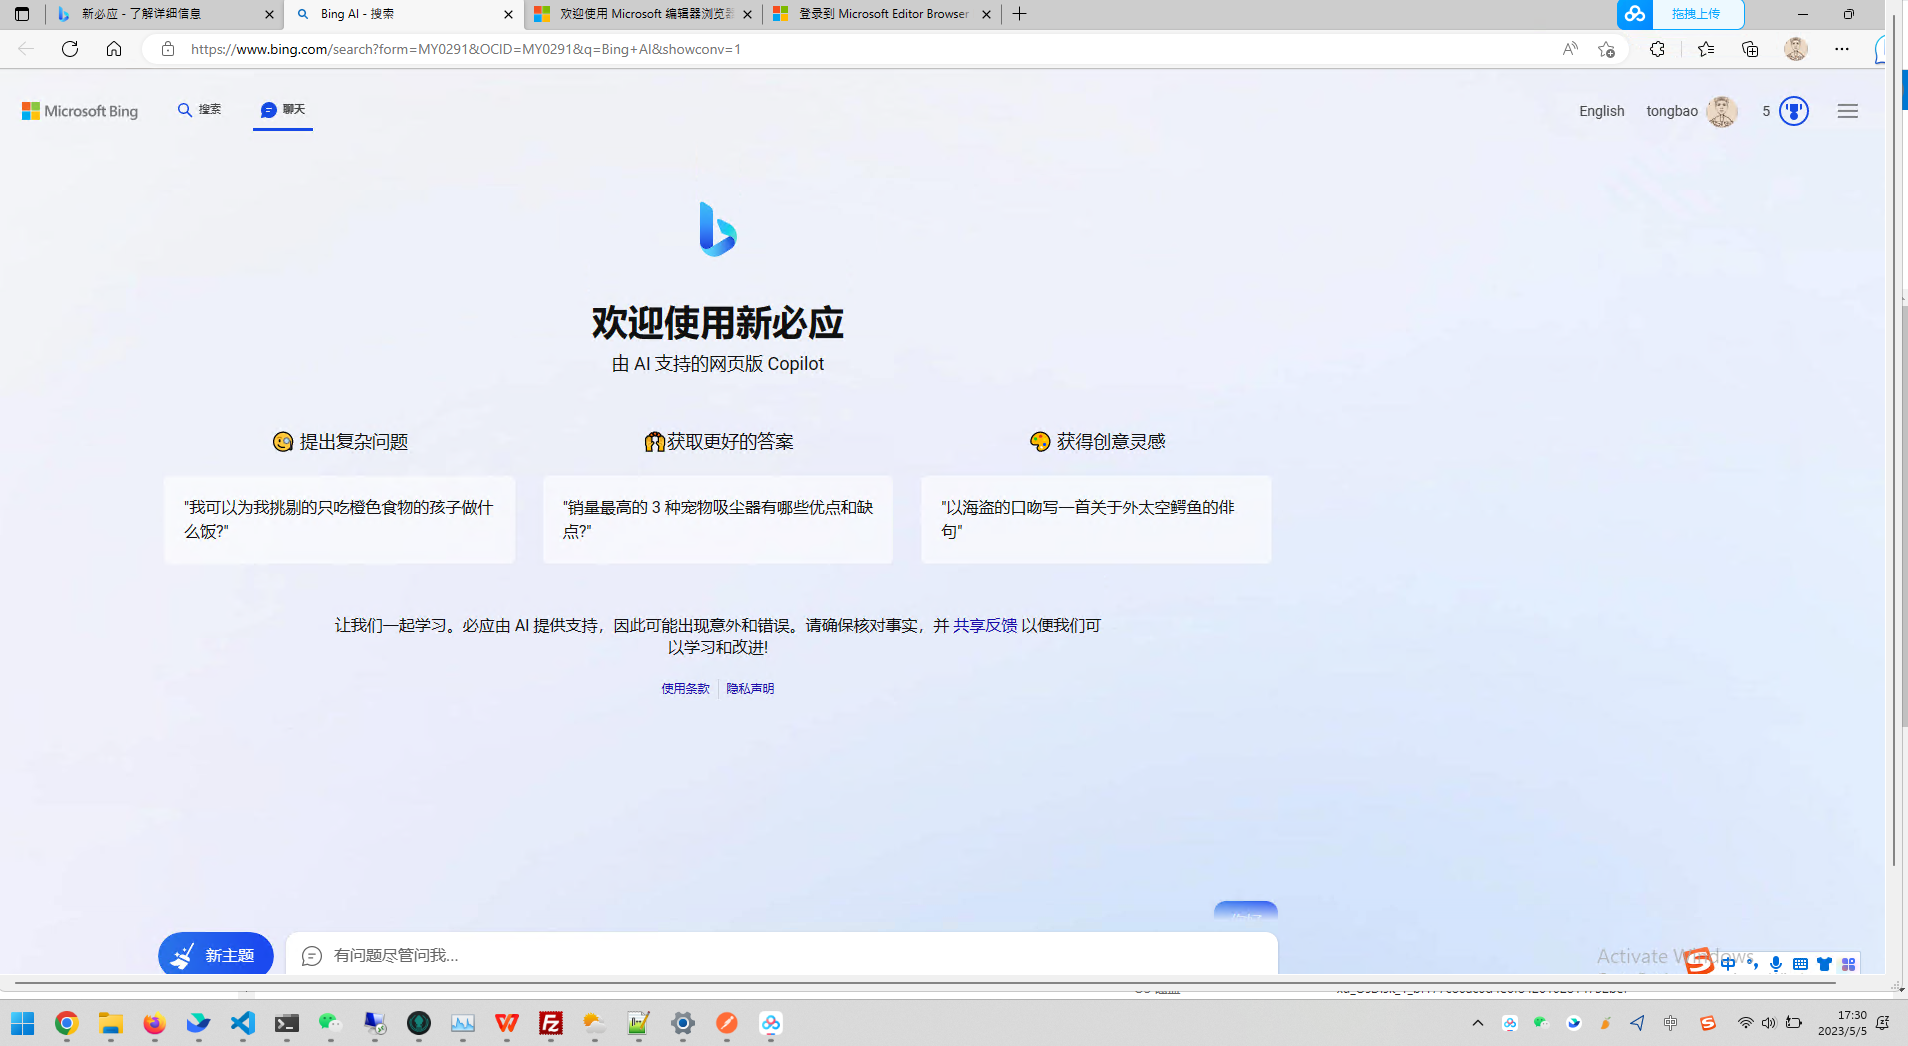Screen dimensions: 1908x1046
Task: Open Microsoft Rewards via the trophy icon
Action: pyautogui.click(x=1792, y=111)
